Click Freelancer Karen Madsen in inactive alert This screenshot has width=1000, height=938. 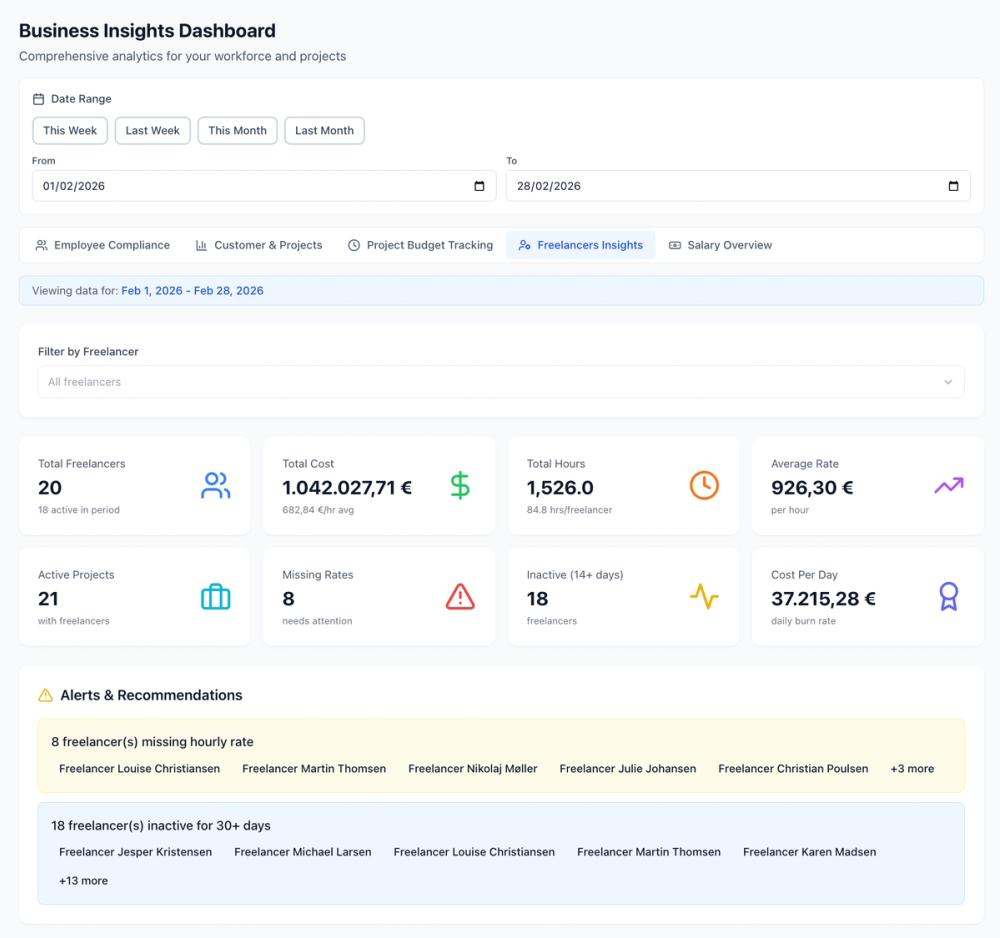pyautogui.click(x=809, y=852)
